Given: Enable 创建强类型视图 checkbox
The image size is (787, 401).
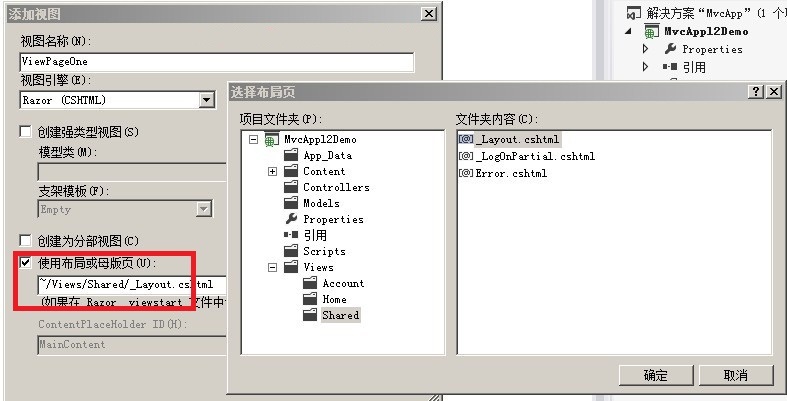Looking at the screenshot, I should point(26,132).
